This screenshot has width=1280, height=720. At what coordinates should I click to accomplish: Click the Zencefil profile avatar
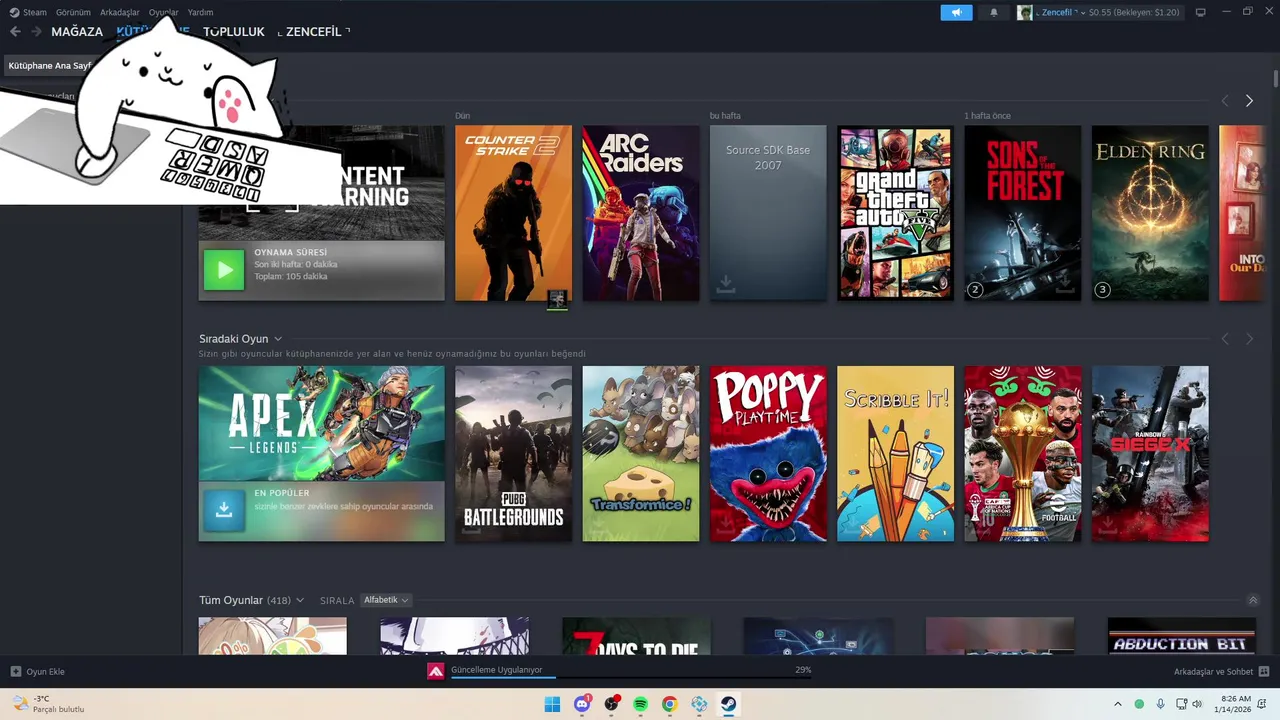[x=1025, y=12]
